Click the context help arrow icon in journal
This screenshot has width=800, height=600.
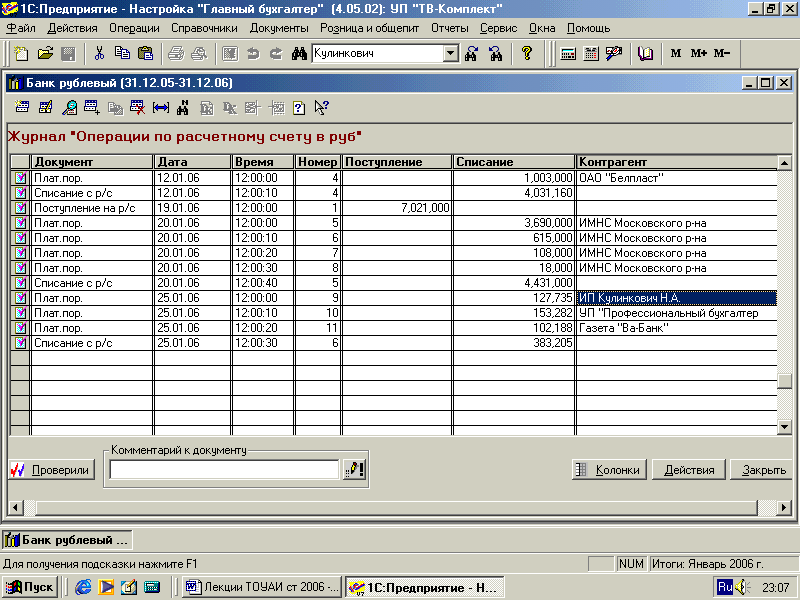321,107
